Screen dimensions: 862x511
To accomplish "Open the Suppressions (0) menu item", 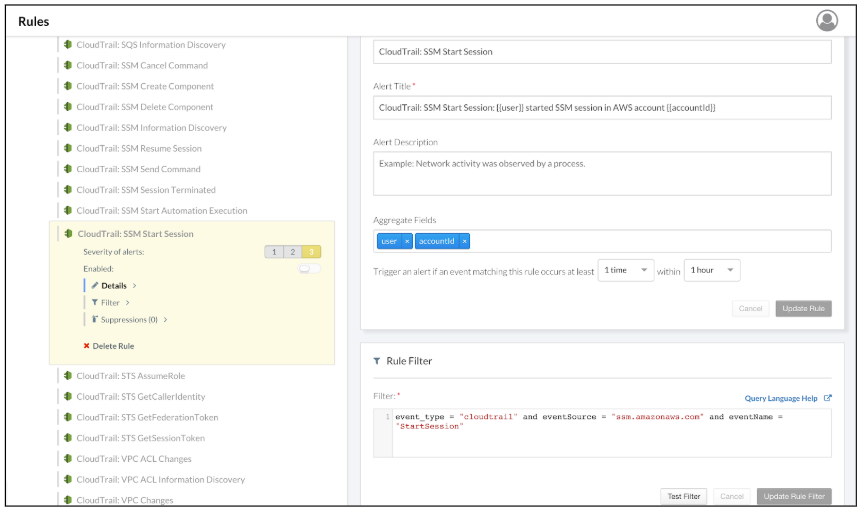I will coord(129,320).
